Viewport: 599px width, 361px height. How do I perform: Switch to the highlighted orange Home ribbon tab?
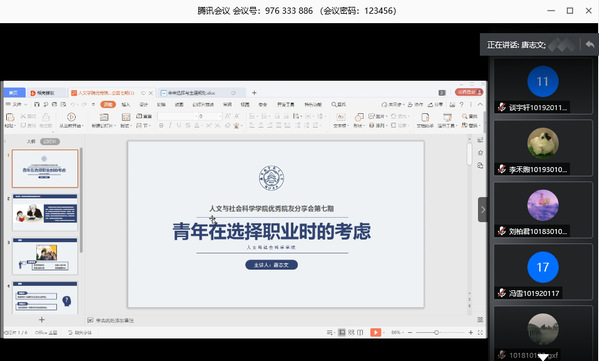[108, 104]
